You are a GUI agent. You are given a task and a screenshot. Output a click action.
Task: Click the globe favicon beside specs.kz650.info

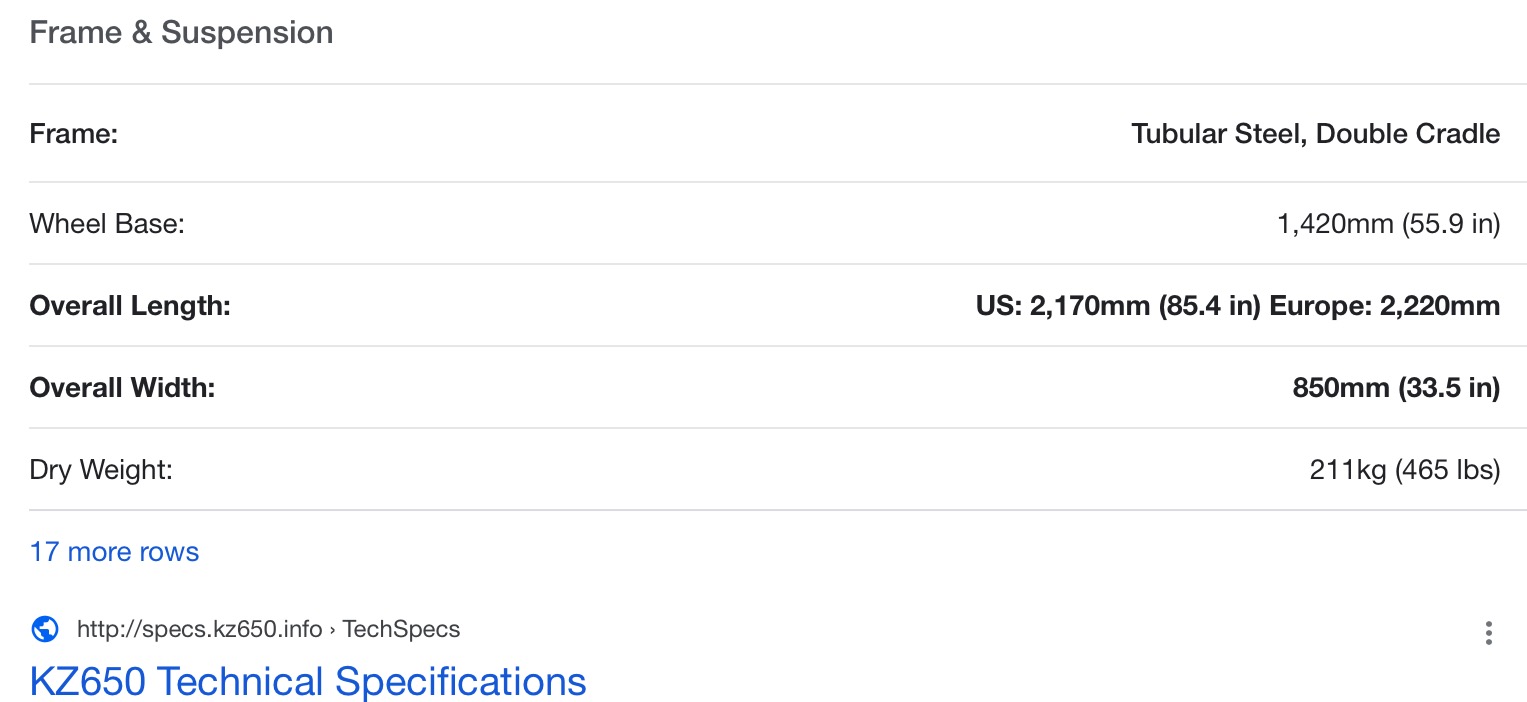coord(45,630)
